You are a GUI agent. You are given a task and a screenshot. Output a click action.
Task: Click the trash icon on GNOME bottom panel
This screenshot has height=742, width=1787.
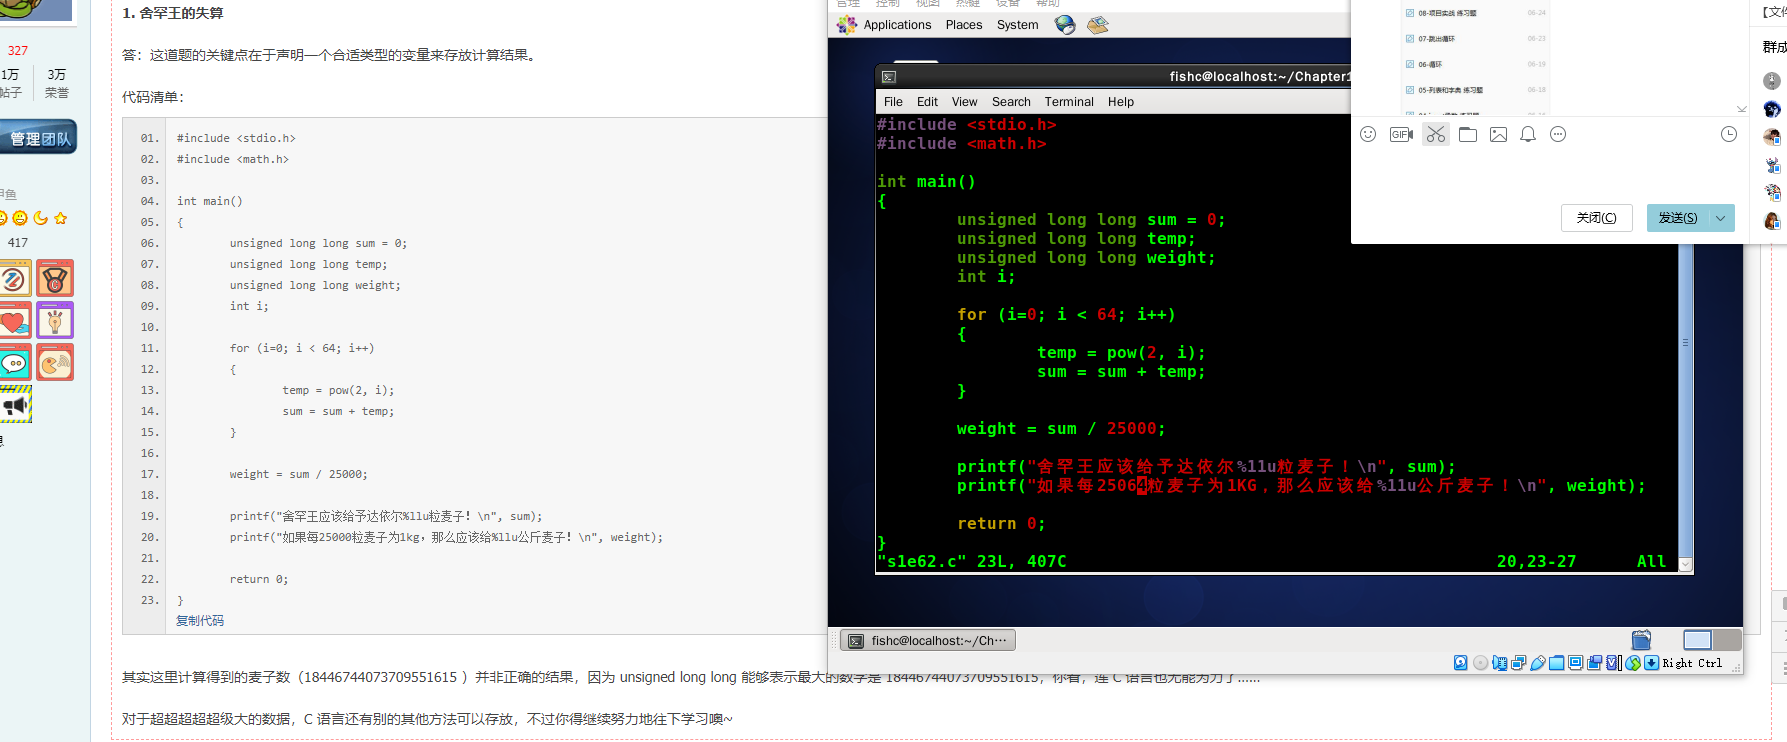1641,640
